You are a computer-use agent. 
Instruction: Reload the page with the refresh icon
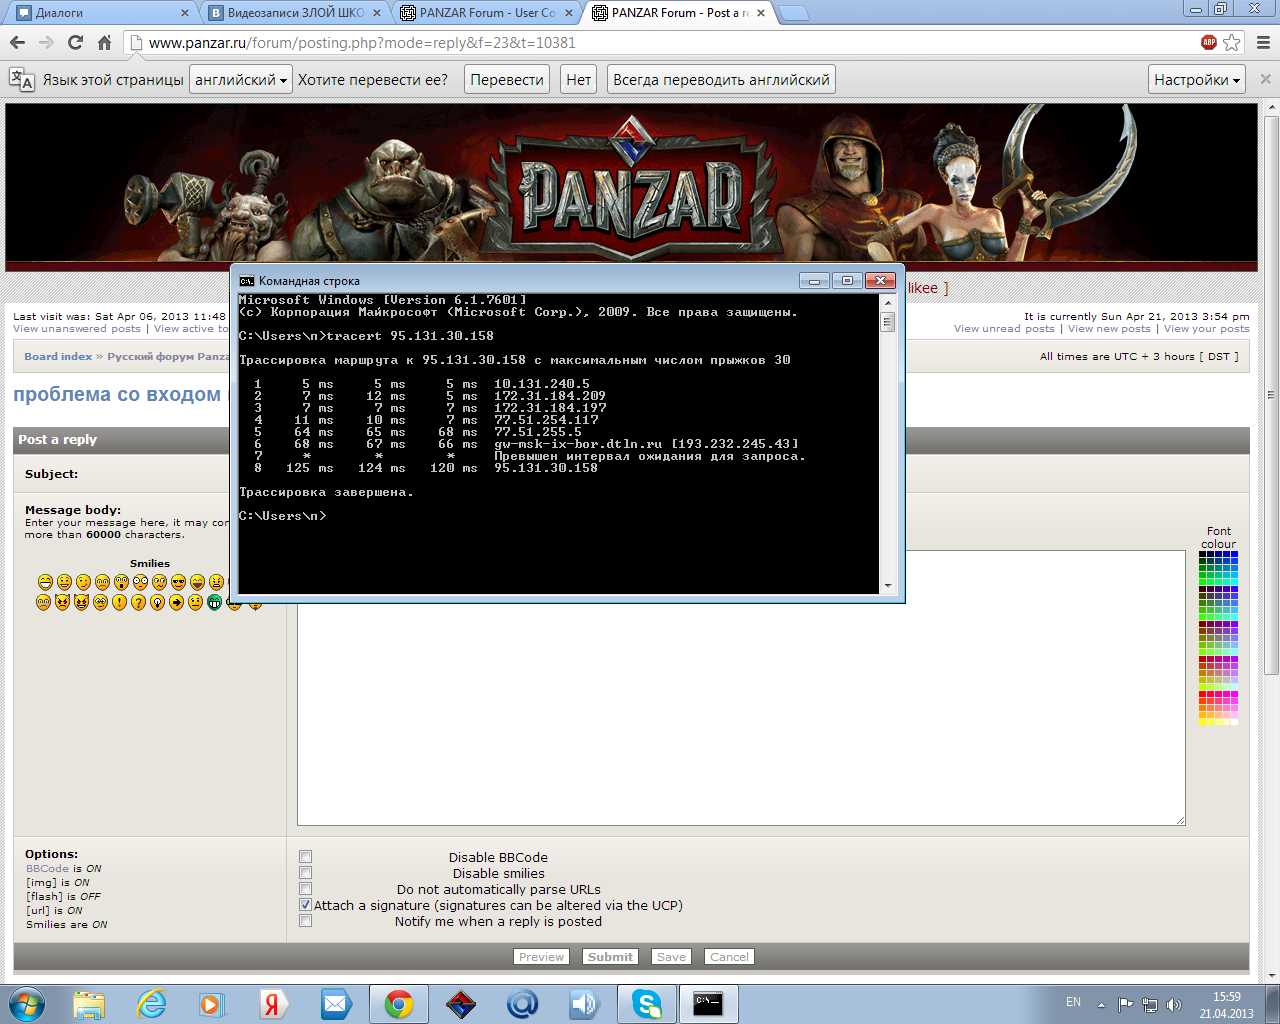[75, 43]
